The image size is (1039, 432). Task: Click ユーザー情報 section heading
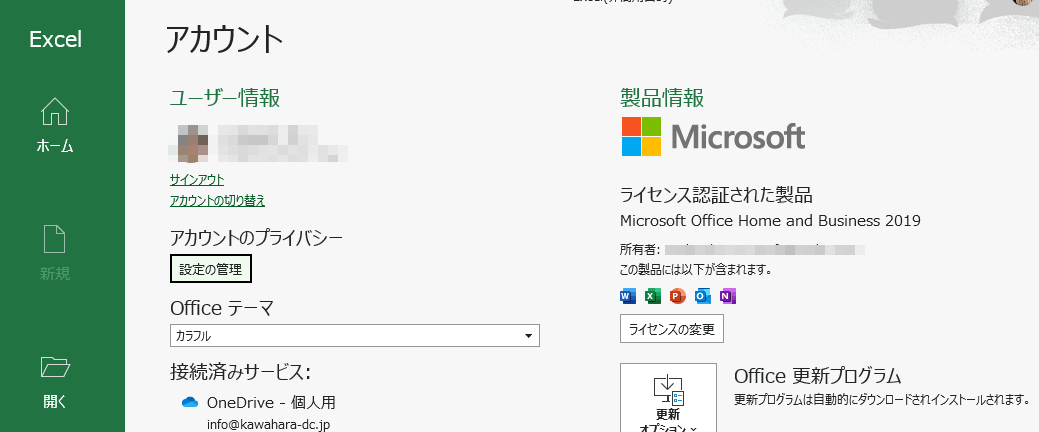coord(225,98)
